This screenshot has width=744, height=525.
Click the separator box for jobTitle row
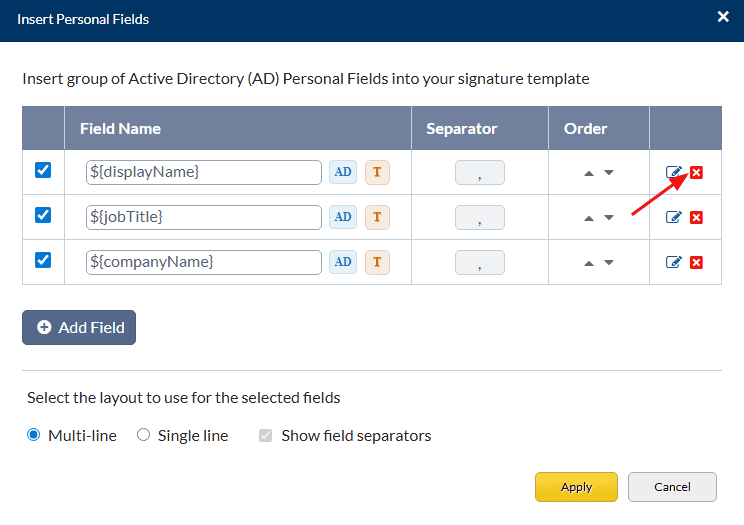click(x=480, y=217)
